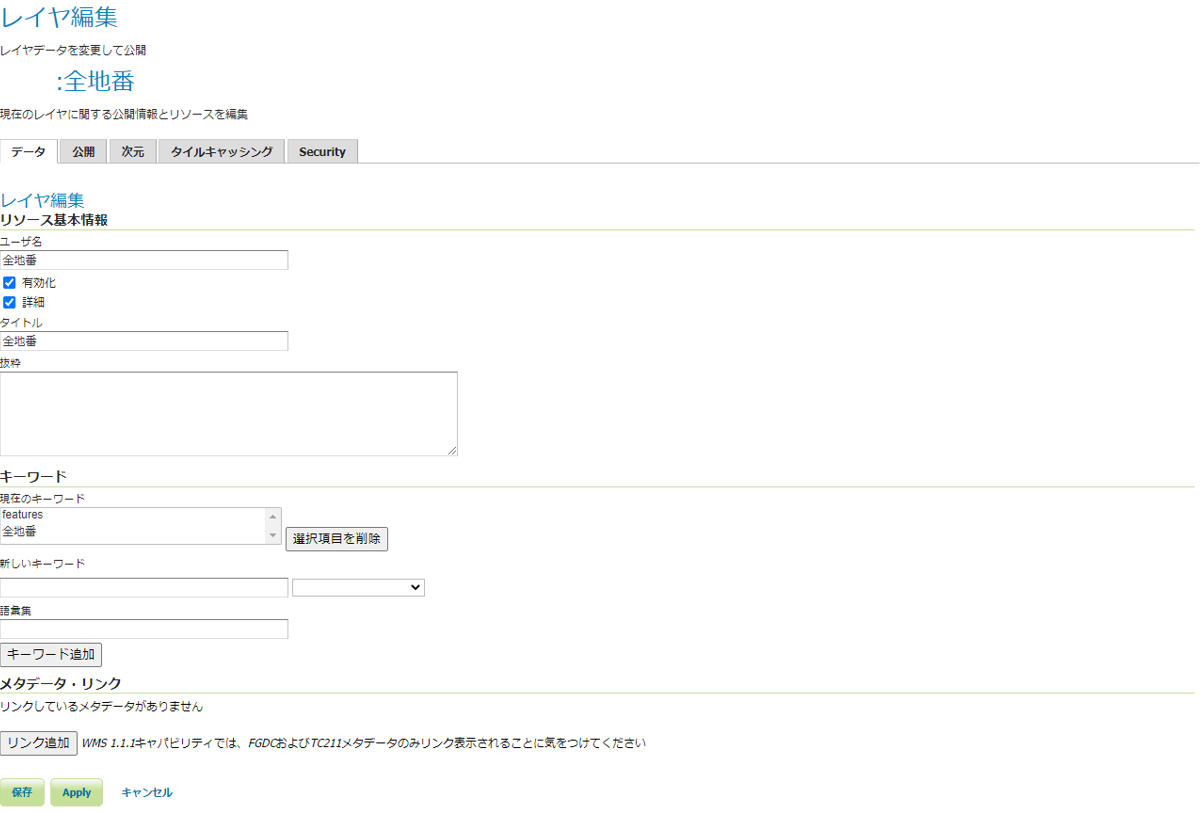
Task: Switch to タイルキャッシング tab
Action: click(x=221, y=152)
